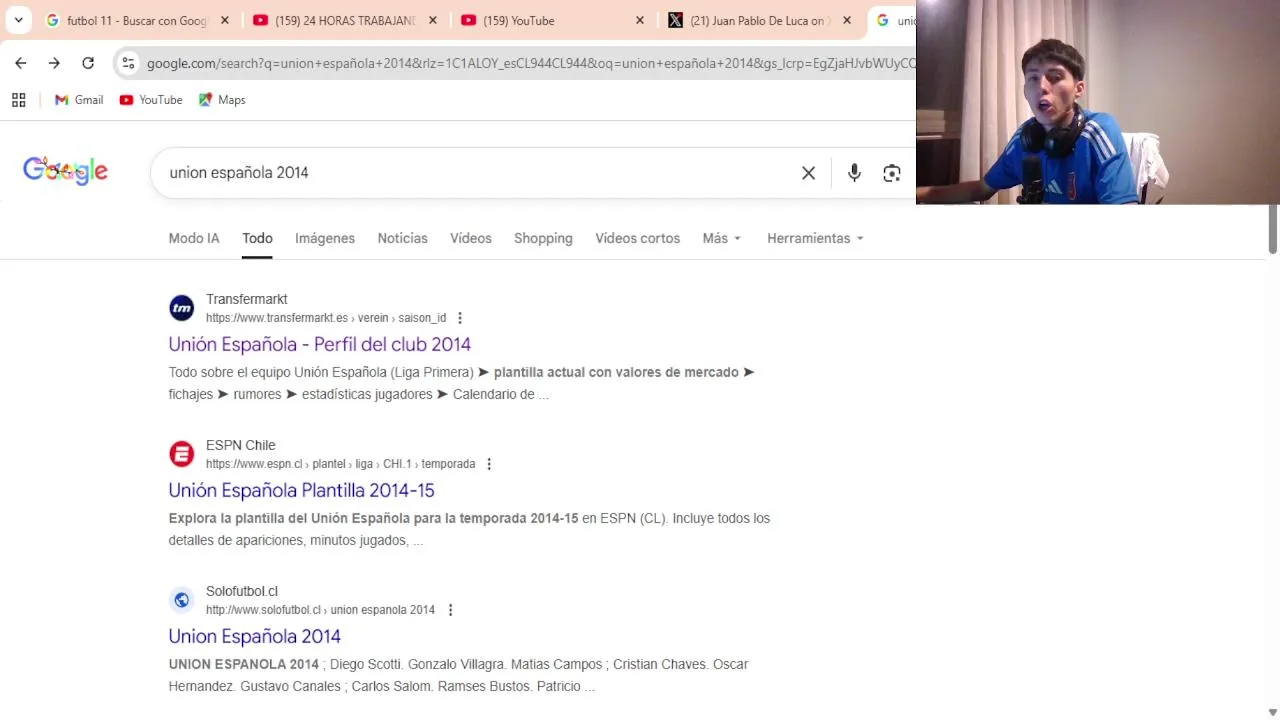Click the scrollbar down arrow
This screenshot has width=1280, height=720.
(x=1272, y=712)
